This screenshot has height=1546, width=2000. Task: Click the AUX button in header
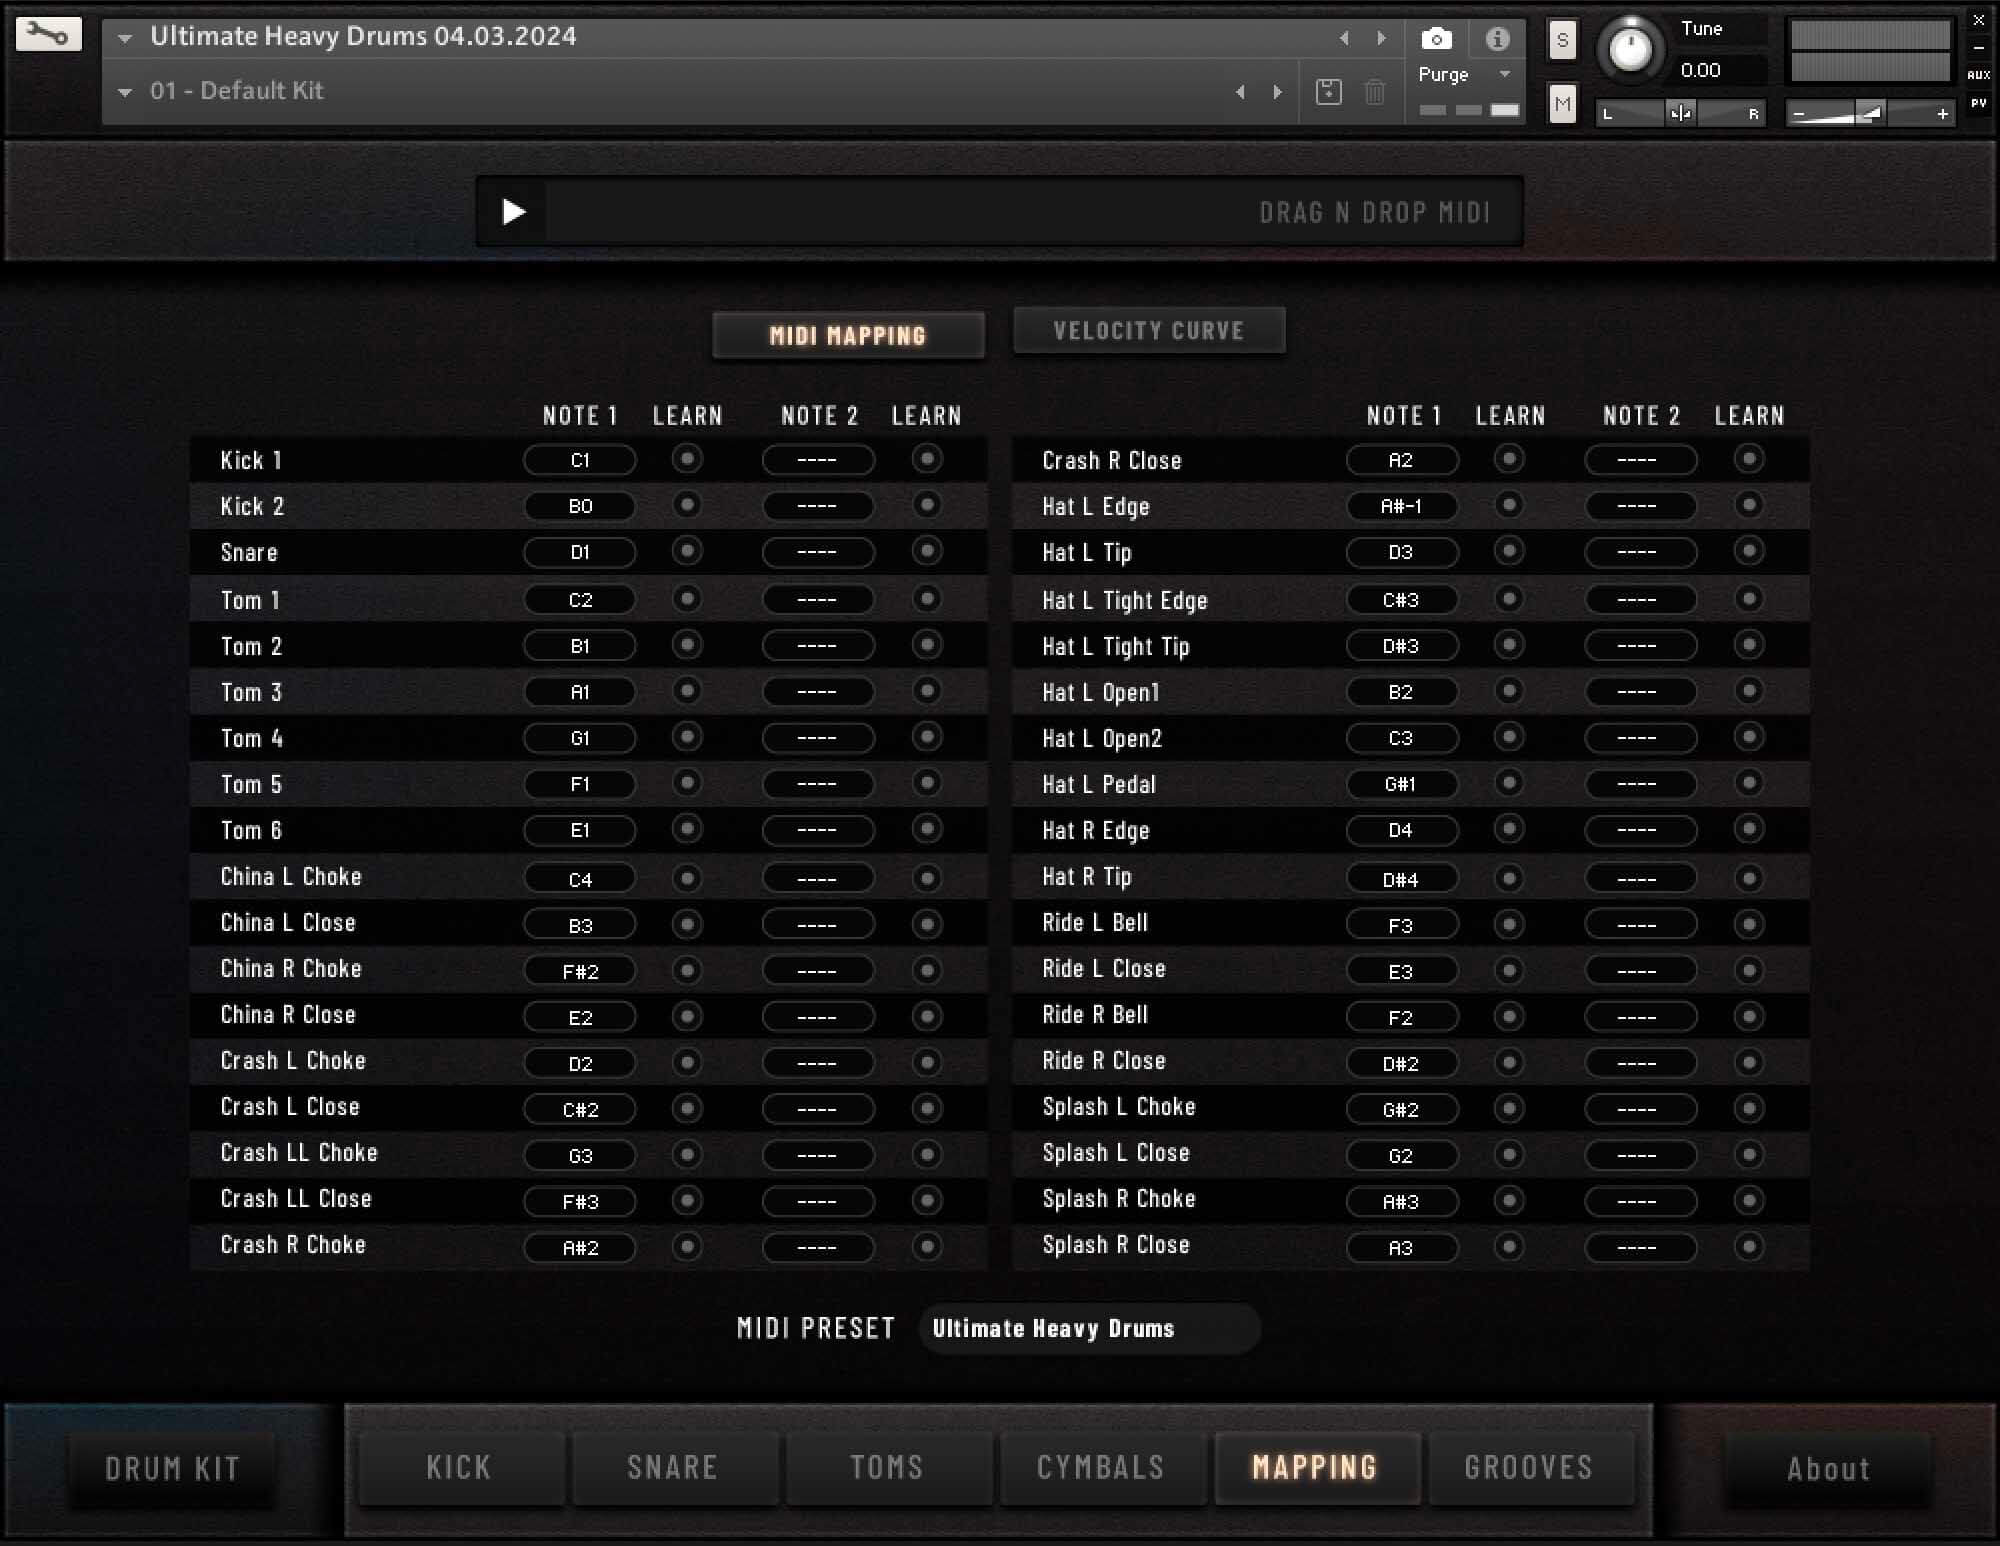pyautogui.click(x=1978, y=75)
